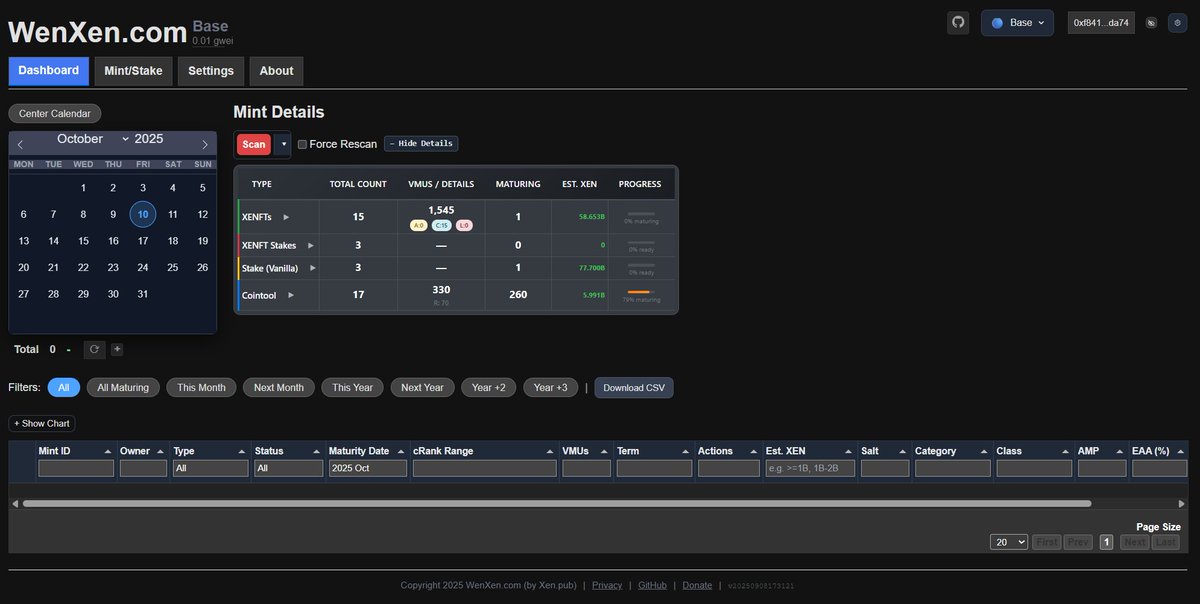The width and height of the screenshot is (1200, 604).
Task: Expand the Stake (Vanilla) row
Action: point(313,268)
